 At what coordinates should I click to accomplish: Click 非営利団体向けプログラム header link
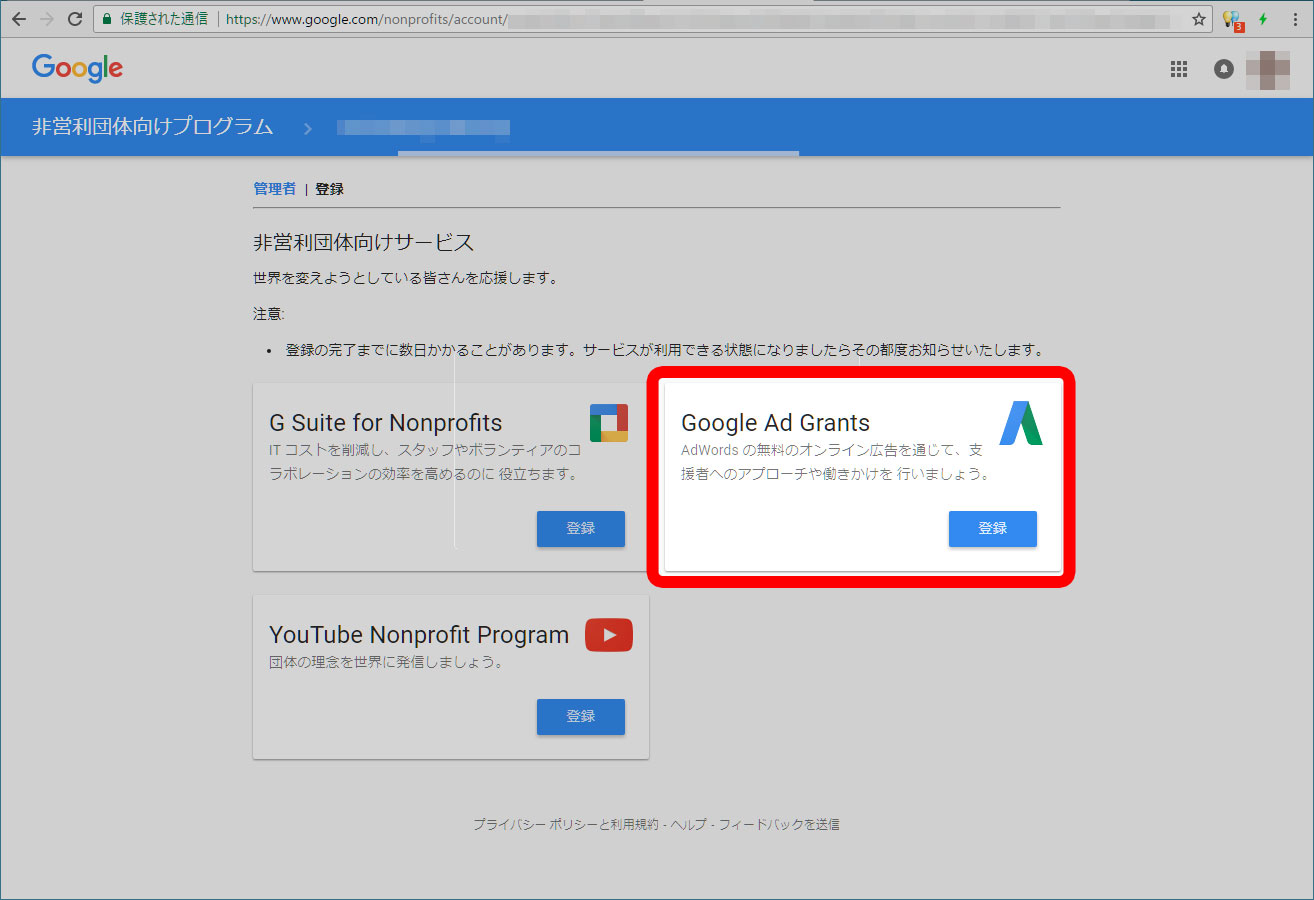click(x=153, y=127)
